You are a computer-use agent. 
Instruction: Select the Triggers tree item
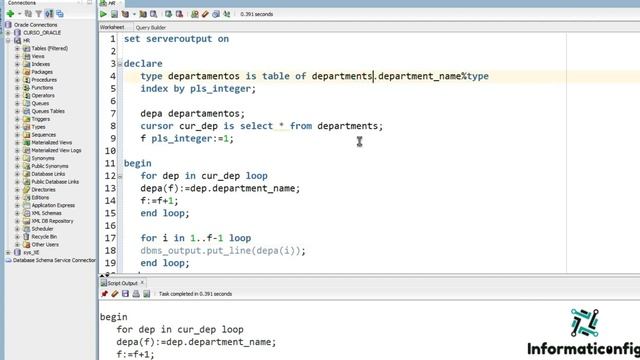coord(41,119)
